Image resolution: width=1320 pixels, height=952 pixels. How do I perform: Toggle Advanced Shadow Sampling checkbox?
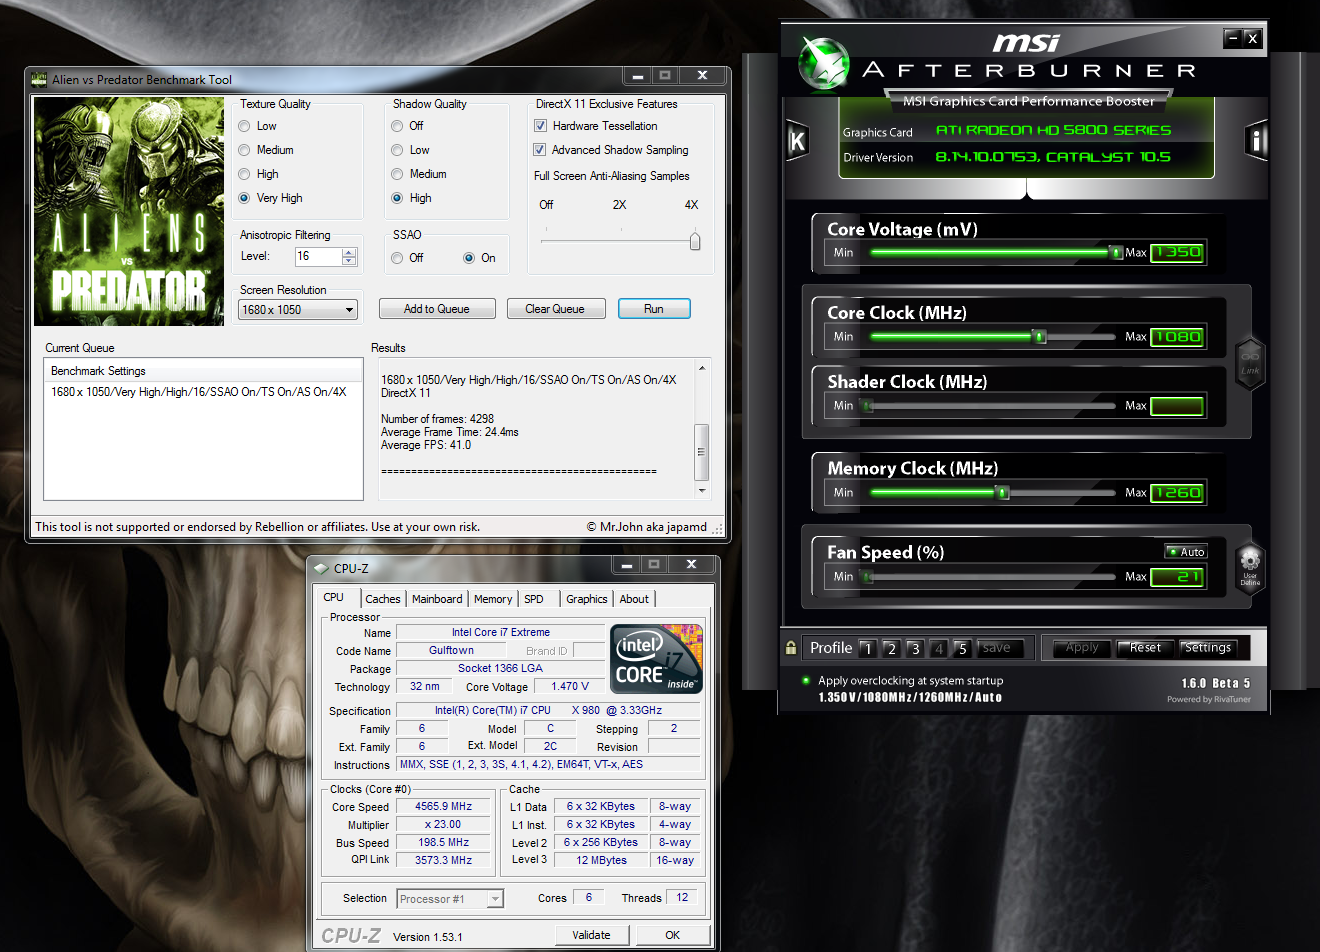pyautogui.click(x=540, y=150)
